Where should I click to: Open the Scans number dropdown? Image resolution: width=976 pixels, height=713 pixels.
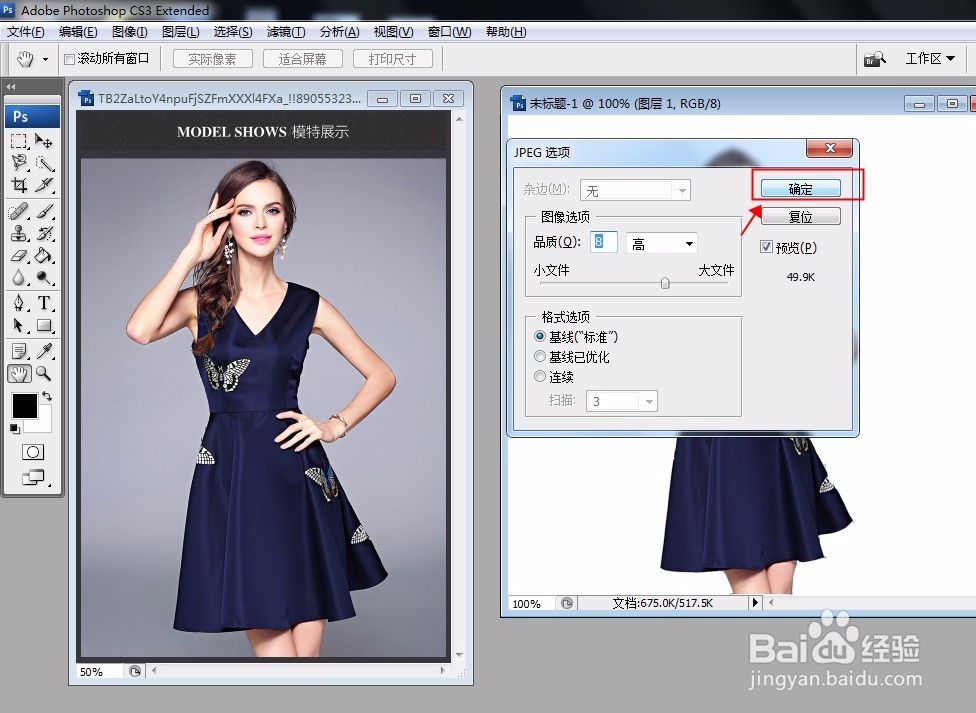pos(622,401)
